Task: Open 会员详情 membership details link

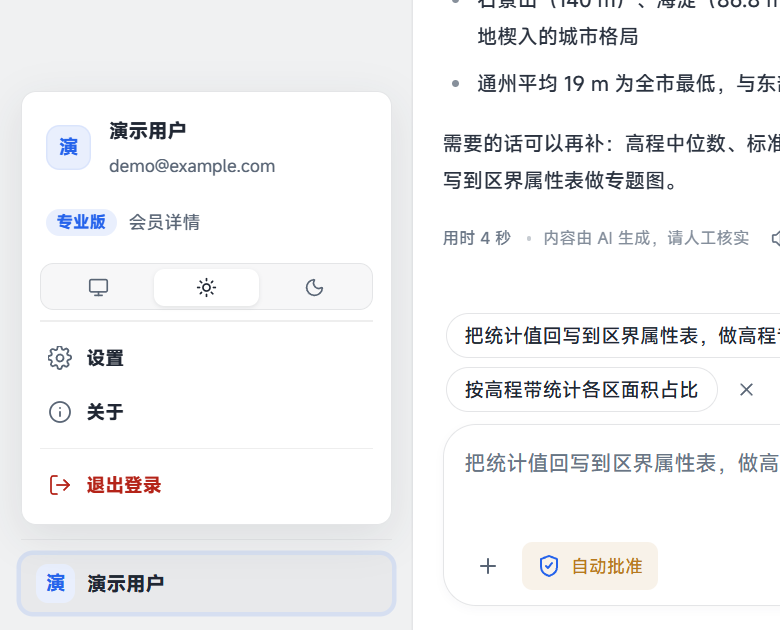Action: 164,222
